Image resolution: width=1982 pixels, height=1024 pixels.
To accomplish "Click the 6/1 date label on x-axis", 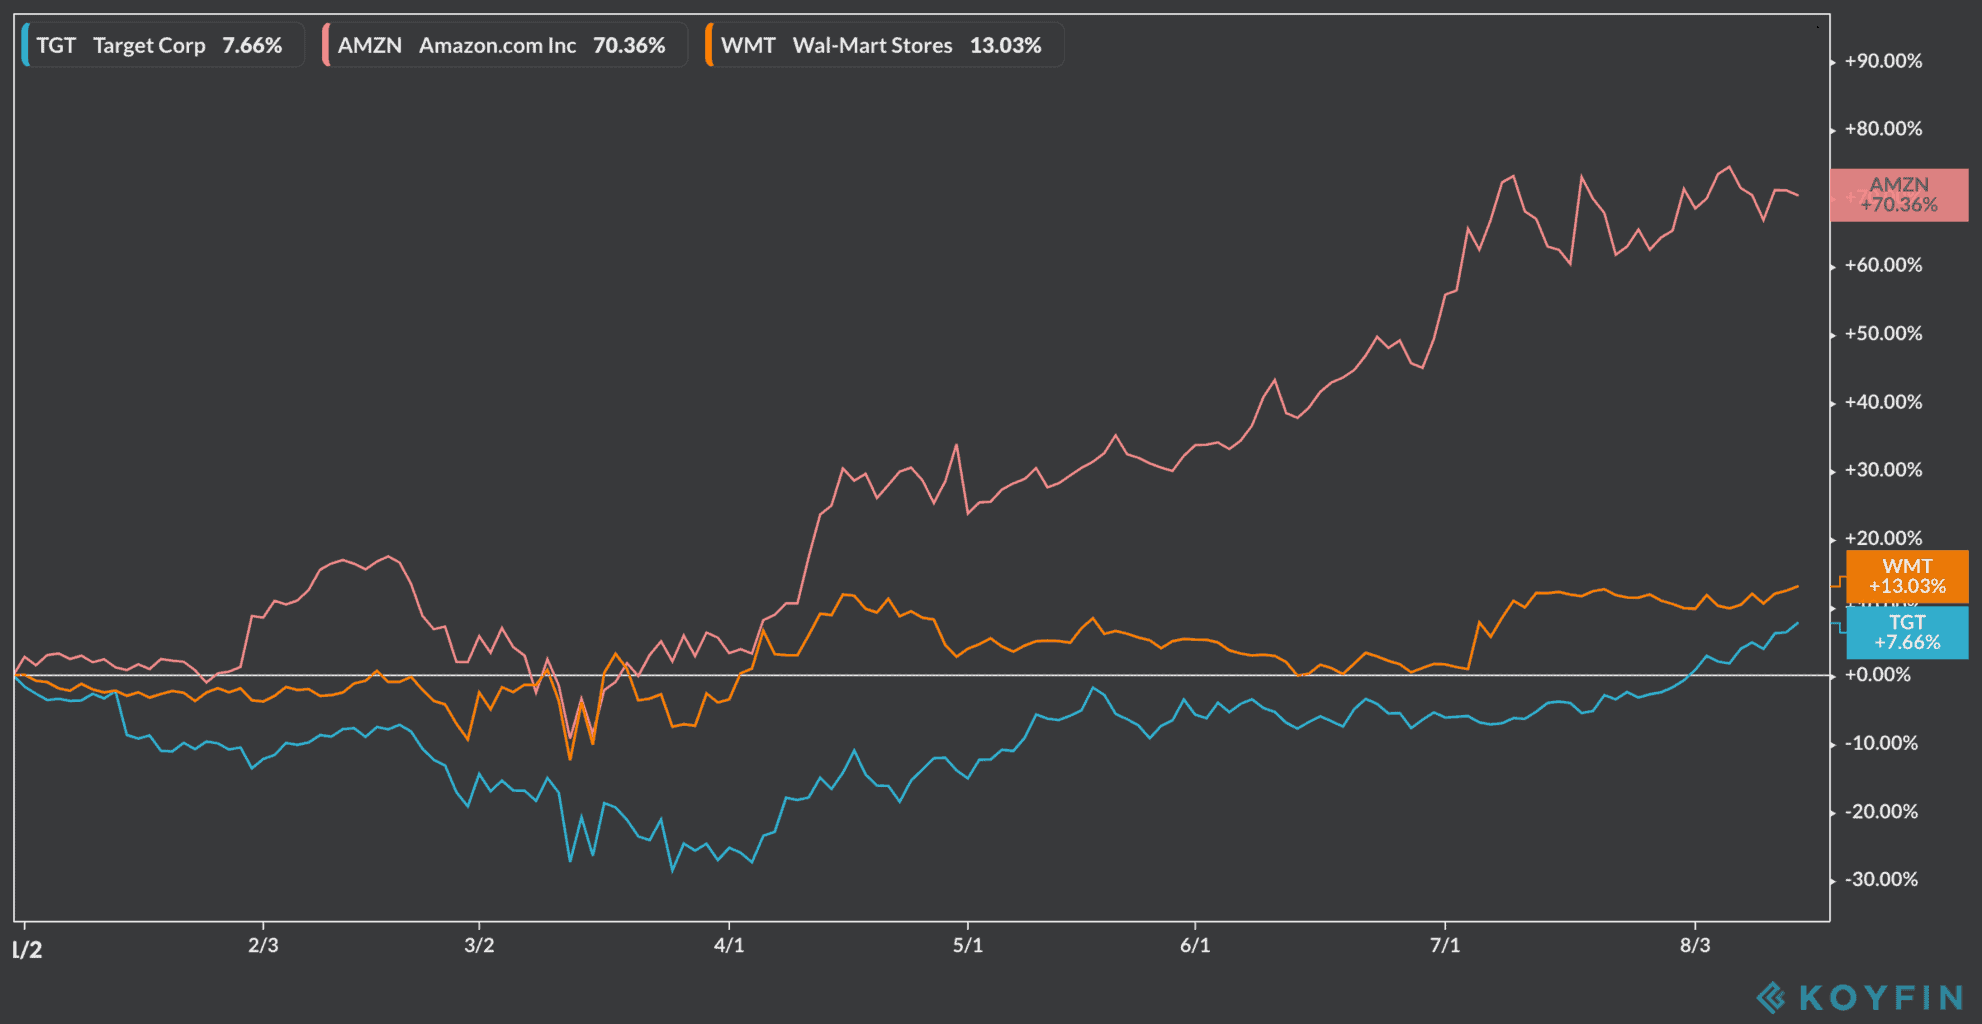I will tap(1195, 945).
